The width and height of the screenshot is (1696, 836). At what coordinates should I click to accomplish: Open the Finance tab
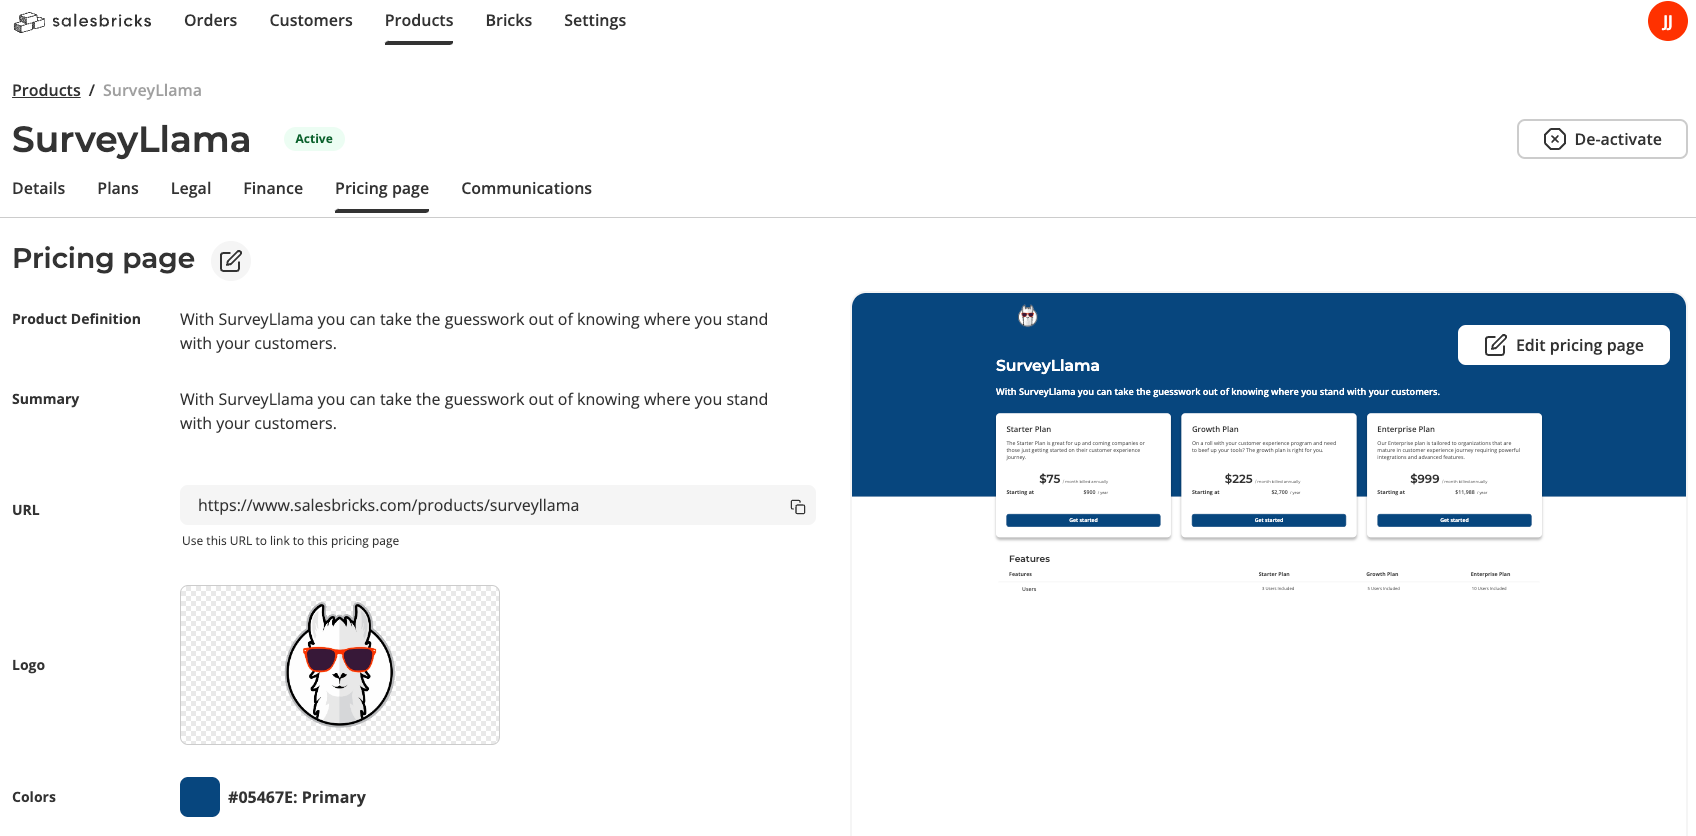pyautogui.click(x=273, y=188)
